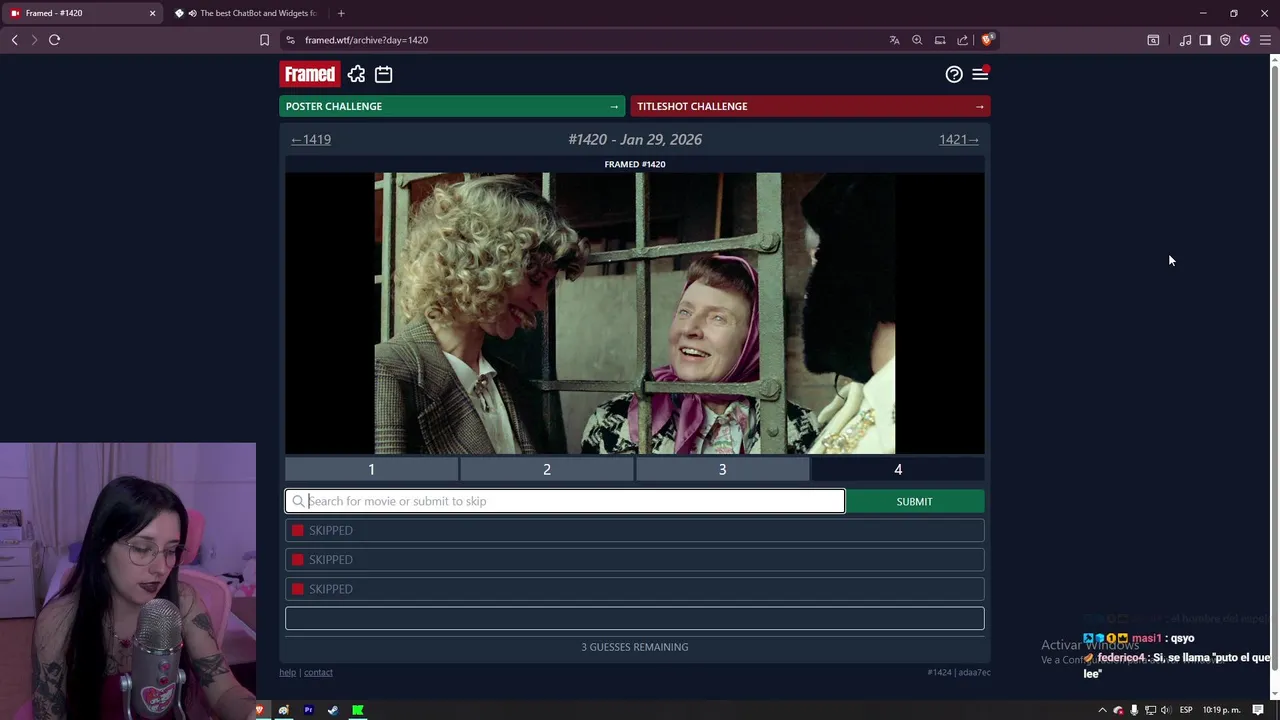
Task: Click the Framed logo
Action: click(310, 74)
